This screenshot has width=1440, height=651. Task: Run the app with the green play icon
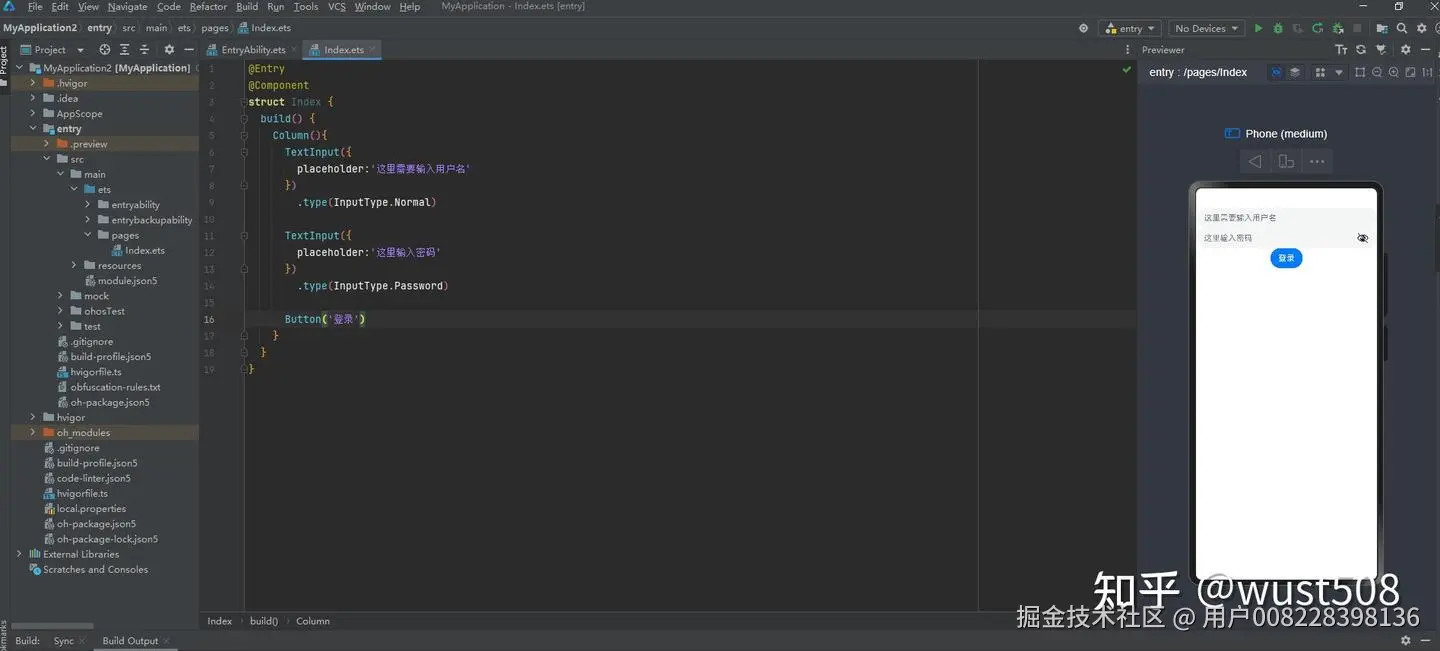[1258, 29]
